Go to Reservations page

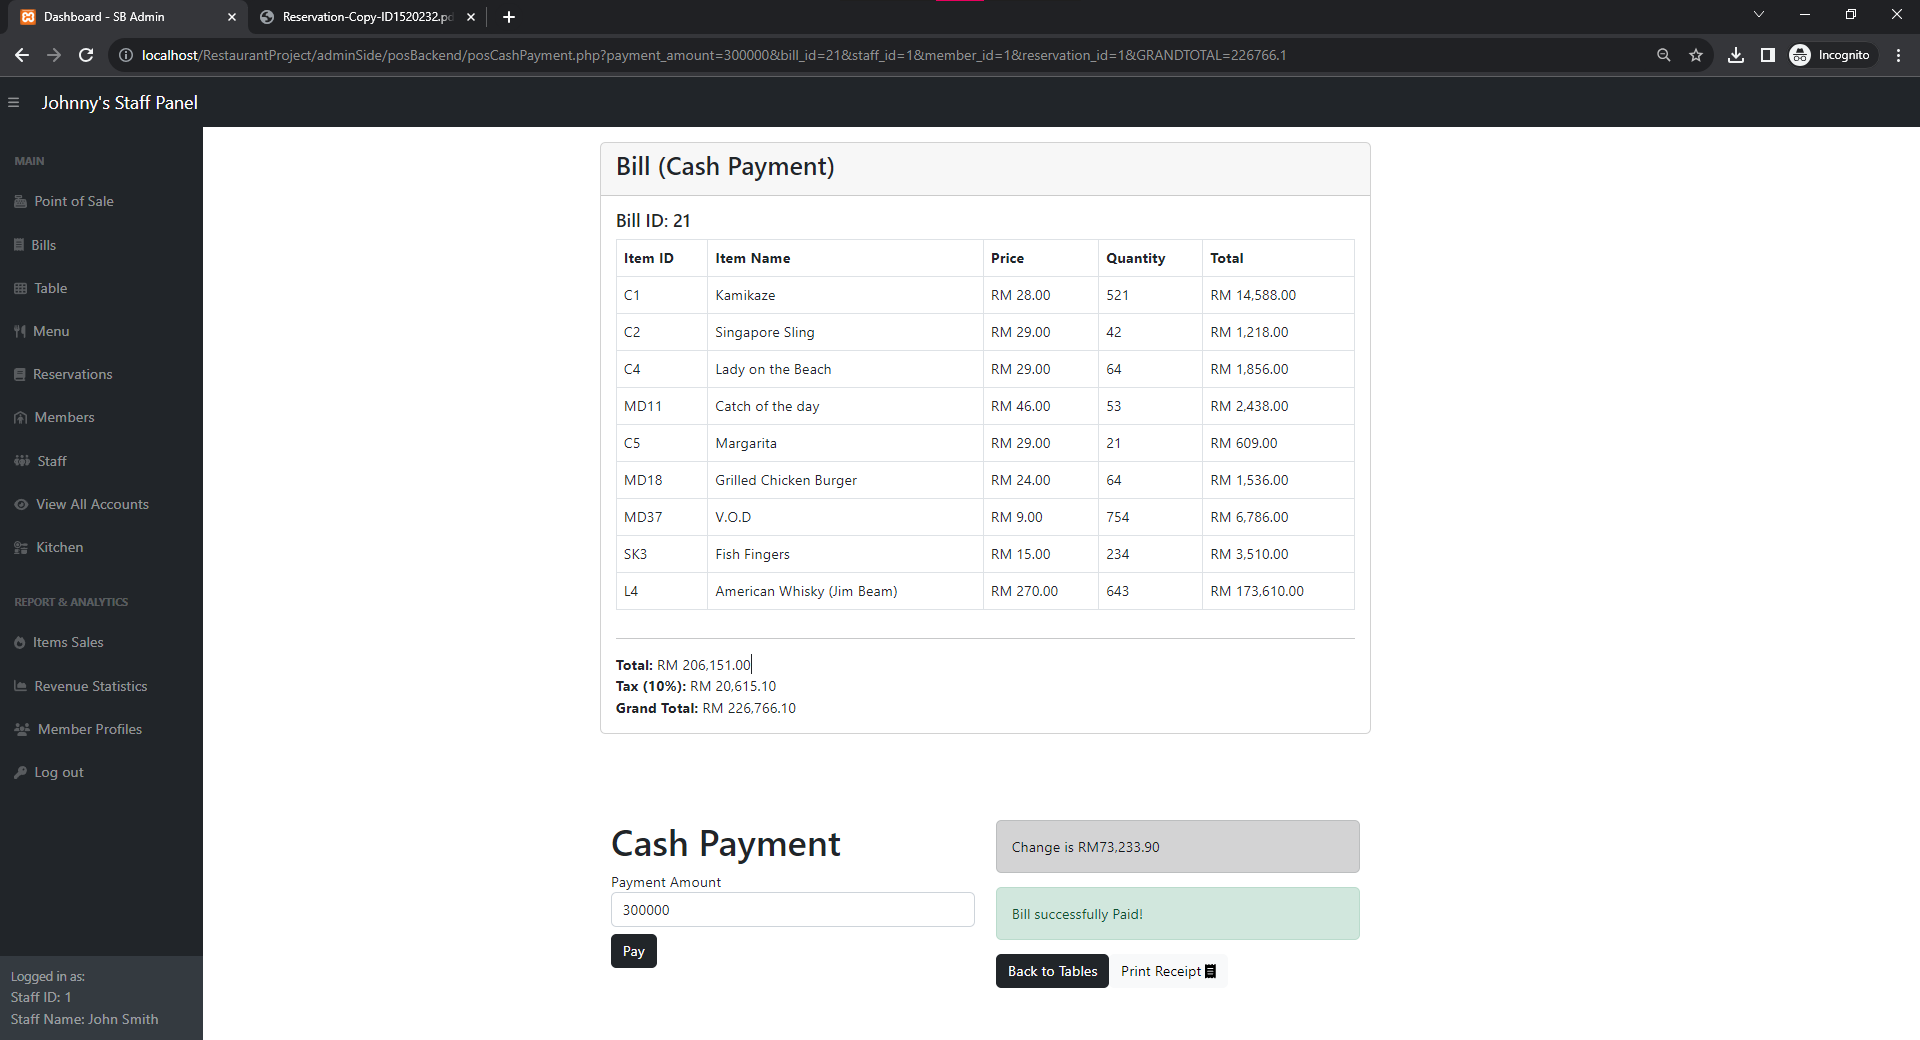coord(73,375)
